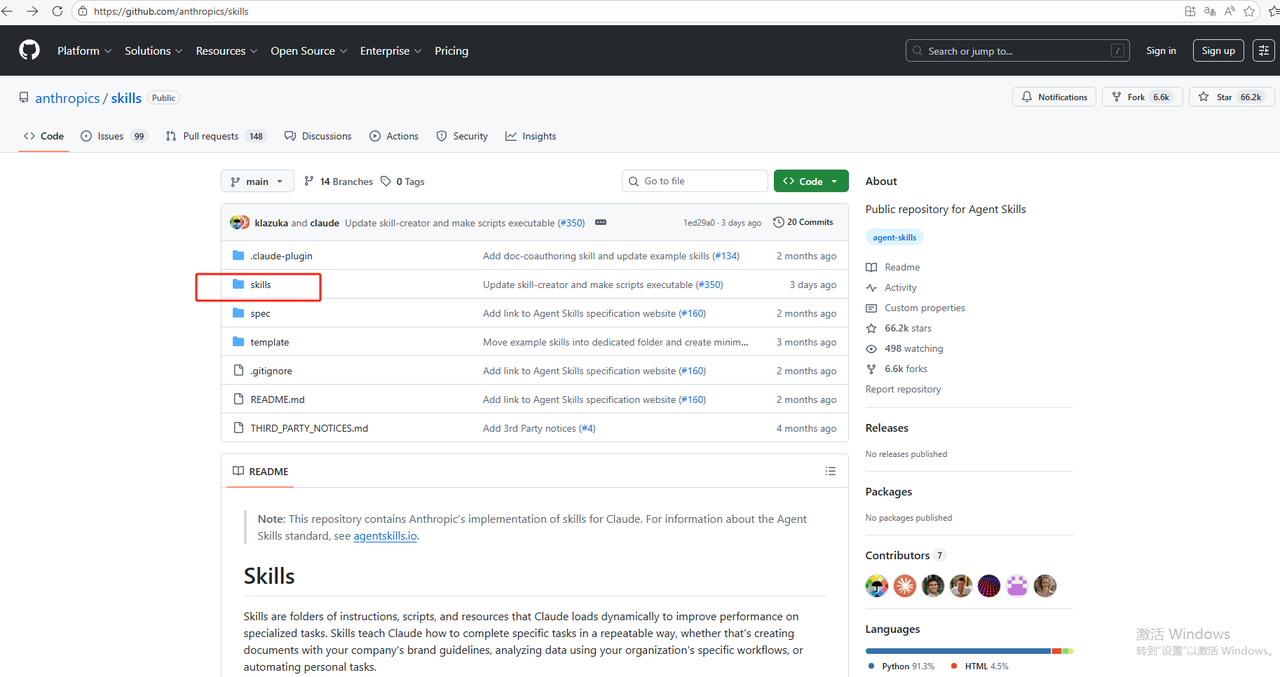The height and width of the screenshot is (677, 1280).
Task: Reload the page with the refresh icon
Action: pyautogui.click(x=56, y=11)
